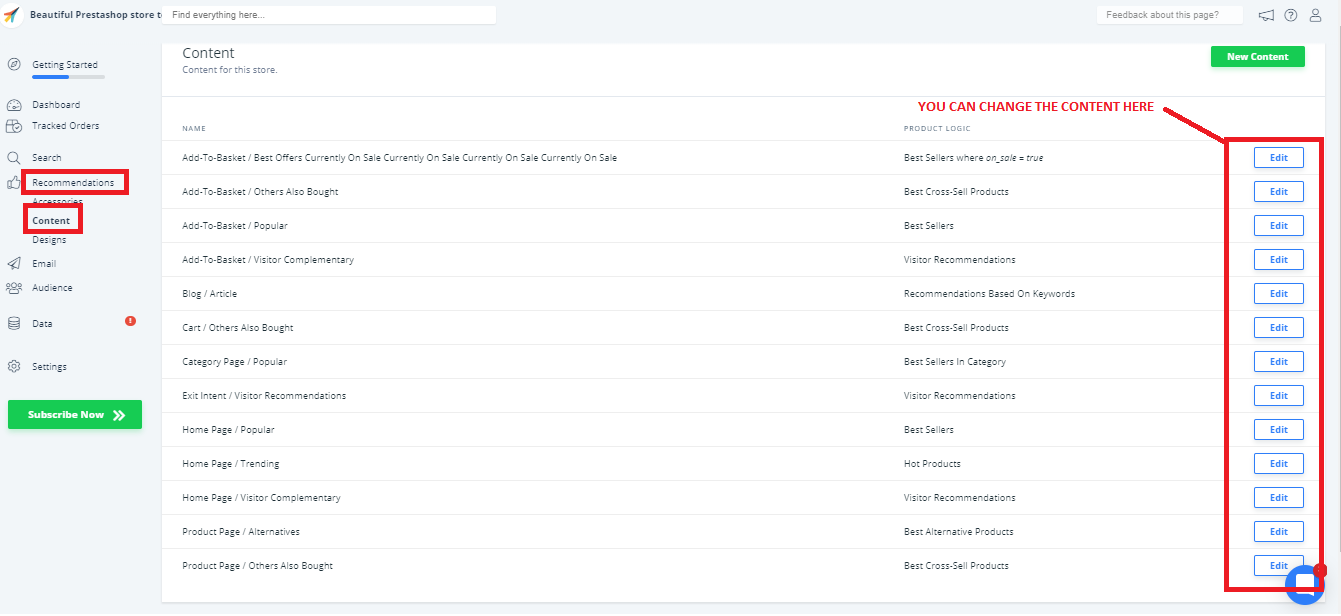The height and width of the screenshot is (616, 1341).
Task: Edit the Home Page / Trending content
Action: click(1278, 464)
